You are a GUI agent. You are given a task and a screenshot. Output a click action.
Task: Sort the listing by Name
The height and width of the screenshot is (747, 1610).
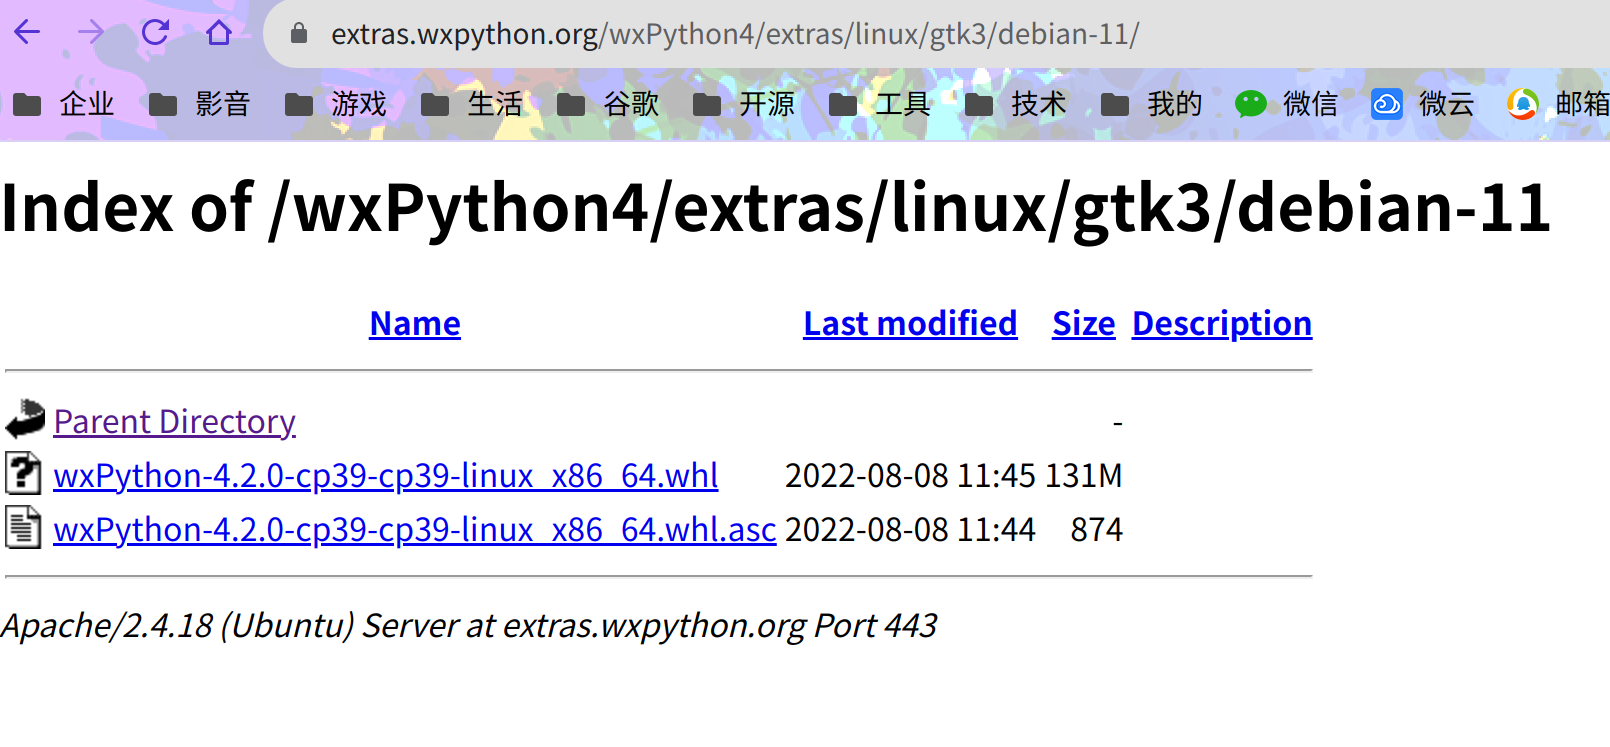pyautogui.click(x=415, y=324)
